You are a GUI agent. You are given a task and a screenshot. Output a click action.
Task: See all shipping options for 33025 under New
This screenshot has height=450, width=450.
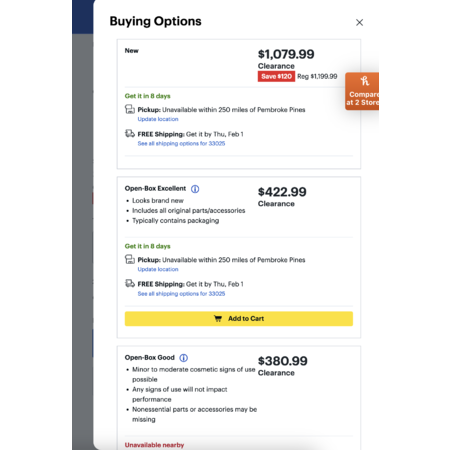181,143
